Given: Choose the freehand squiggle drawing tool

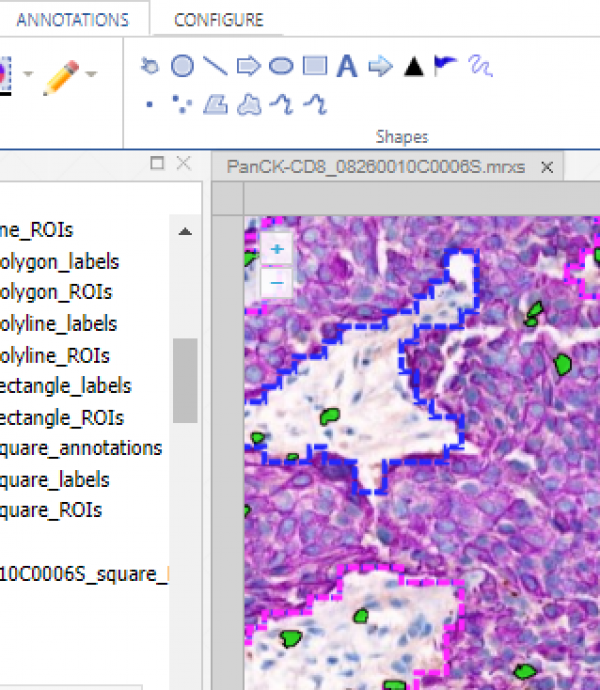Looking at the screenshot, I should 480,67.
